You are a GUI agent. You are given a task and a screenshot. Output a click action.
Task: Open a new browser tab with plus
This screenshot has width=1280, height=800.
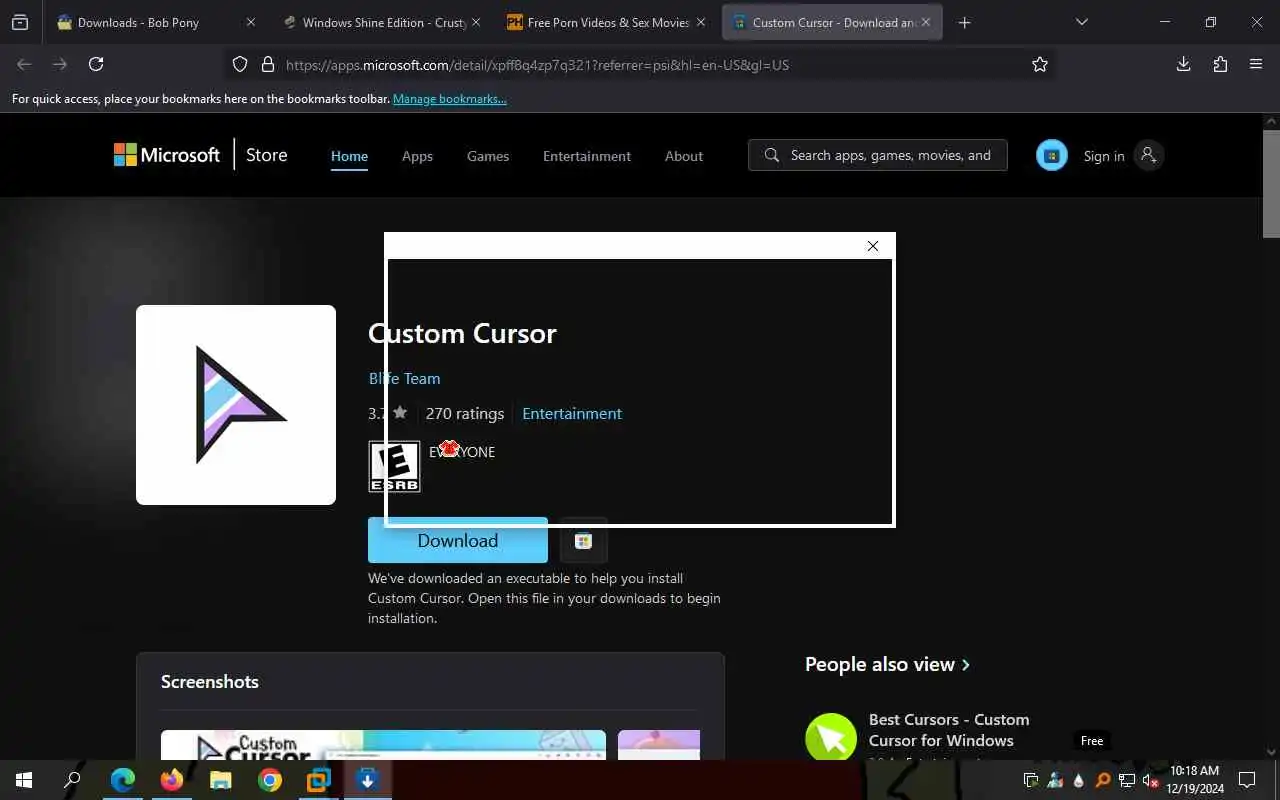[964, 22]
